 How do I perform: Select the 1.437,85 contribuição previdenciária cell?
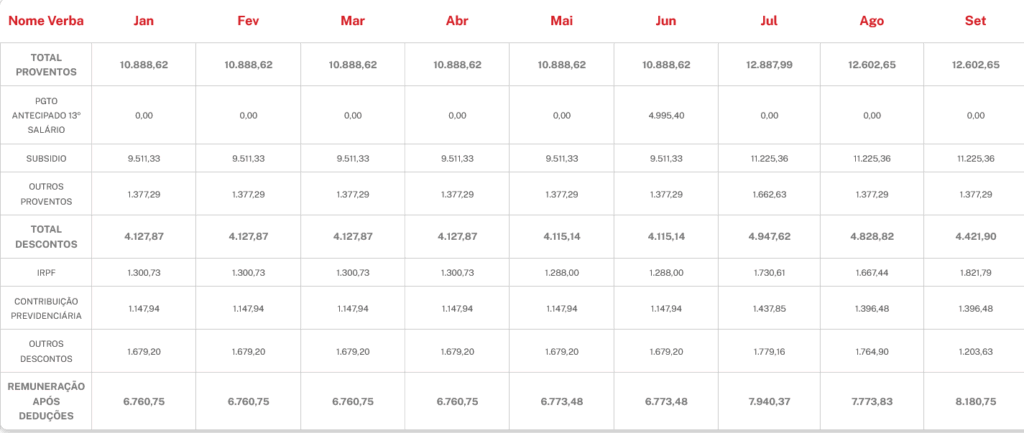[x=769, y=308]
